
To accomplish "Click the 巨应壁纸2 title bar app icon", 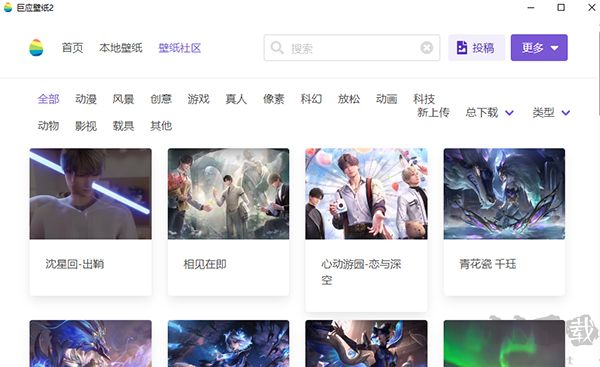I will pos(8,7).
